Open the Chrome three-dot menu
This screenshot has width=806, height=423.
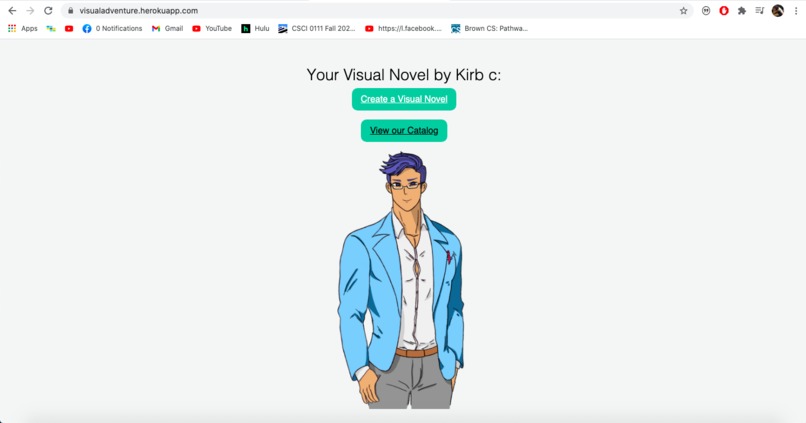(x=796, y=11)
